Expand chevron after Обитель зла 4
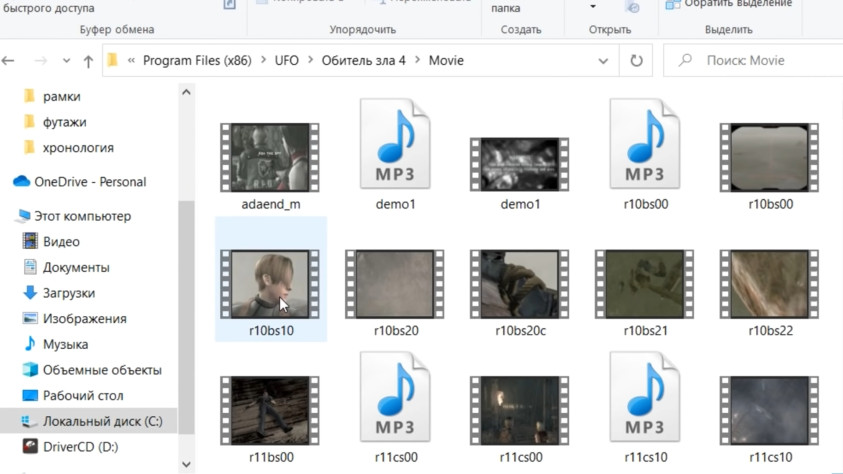Image resolution: width=843 pixels, height=474 pixels. [417, 60]
